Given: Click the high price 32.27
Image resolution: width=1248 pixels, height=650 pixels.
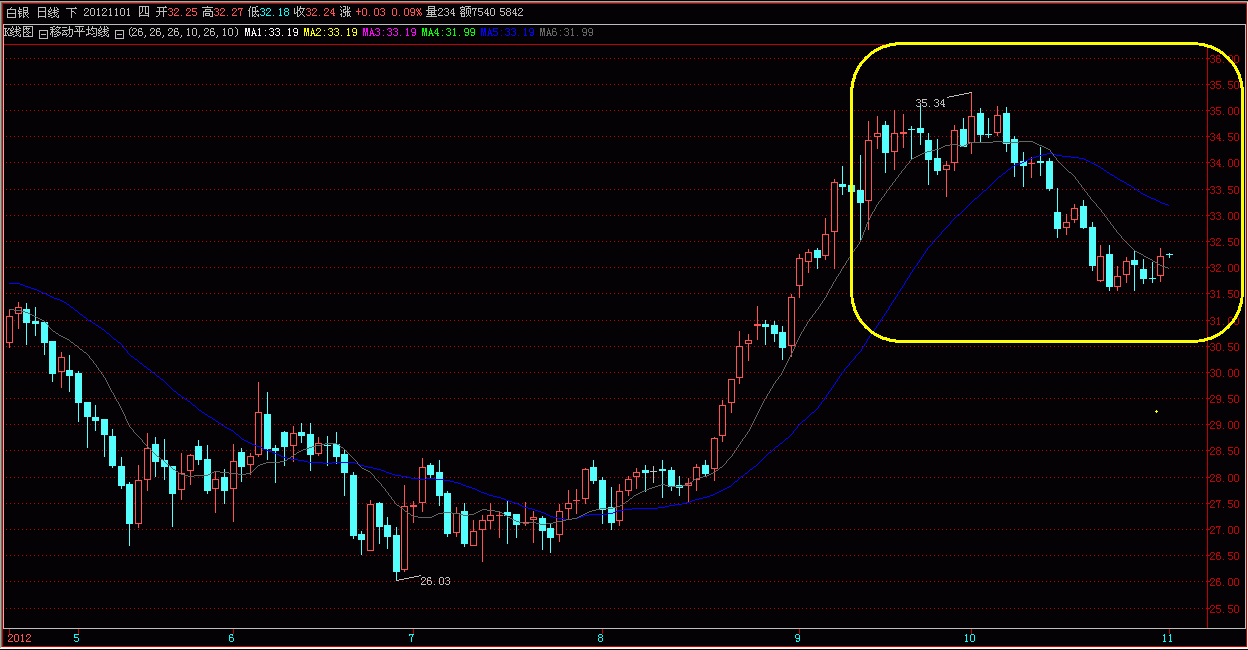Looking at the screenshot, I should 226,12.
